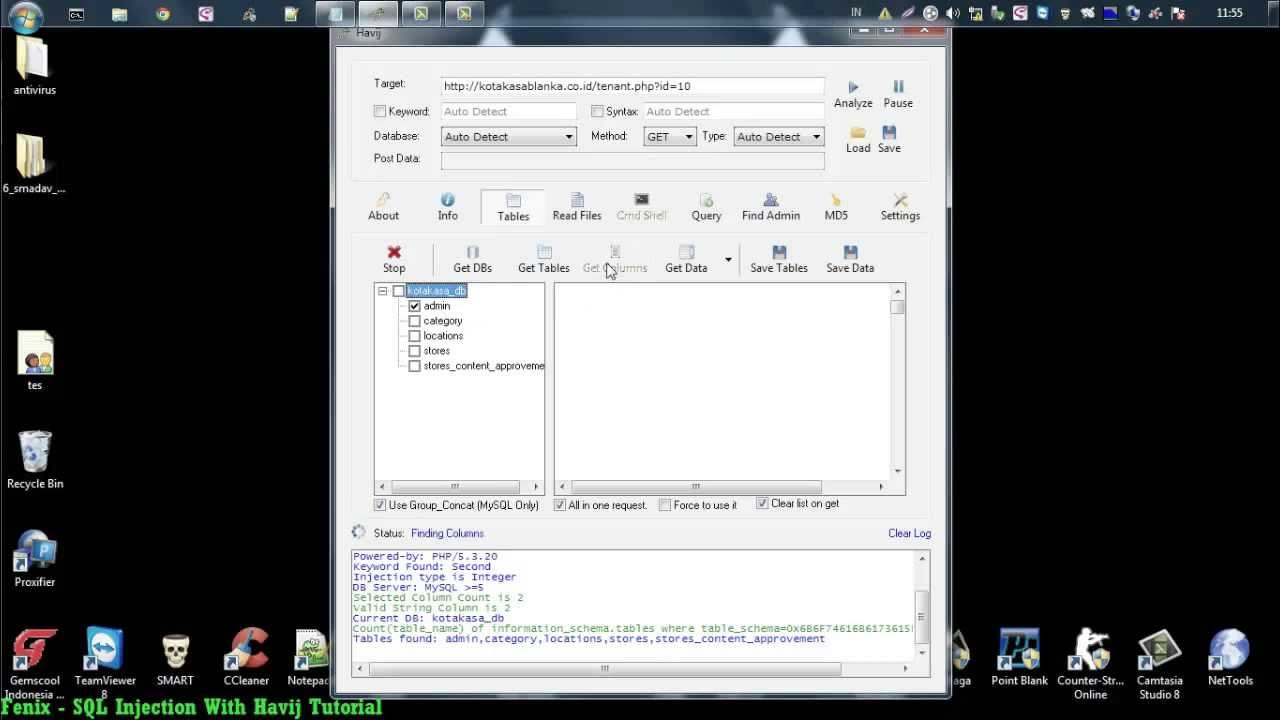Click the Keyword Auto Detect field
The width and height of the screenshot is (1280, 720).
[x=508, y=112]
